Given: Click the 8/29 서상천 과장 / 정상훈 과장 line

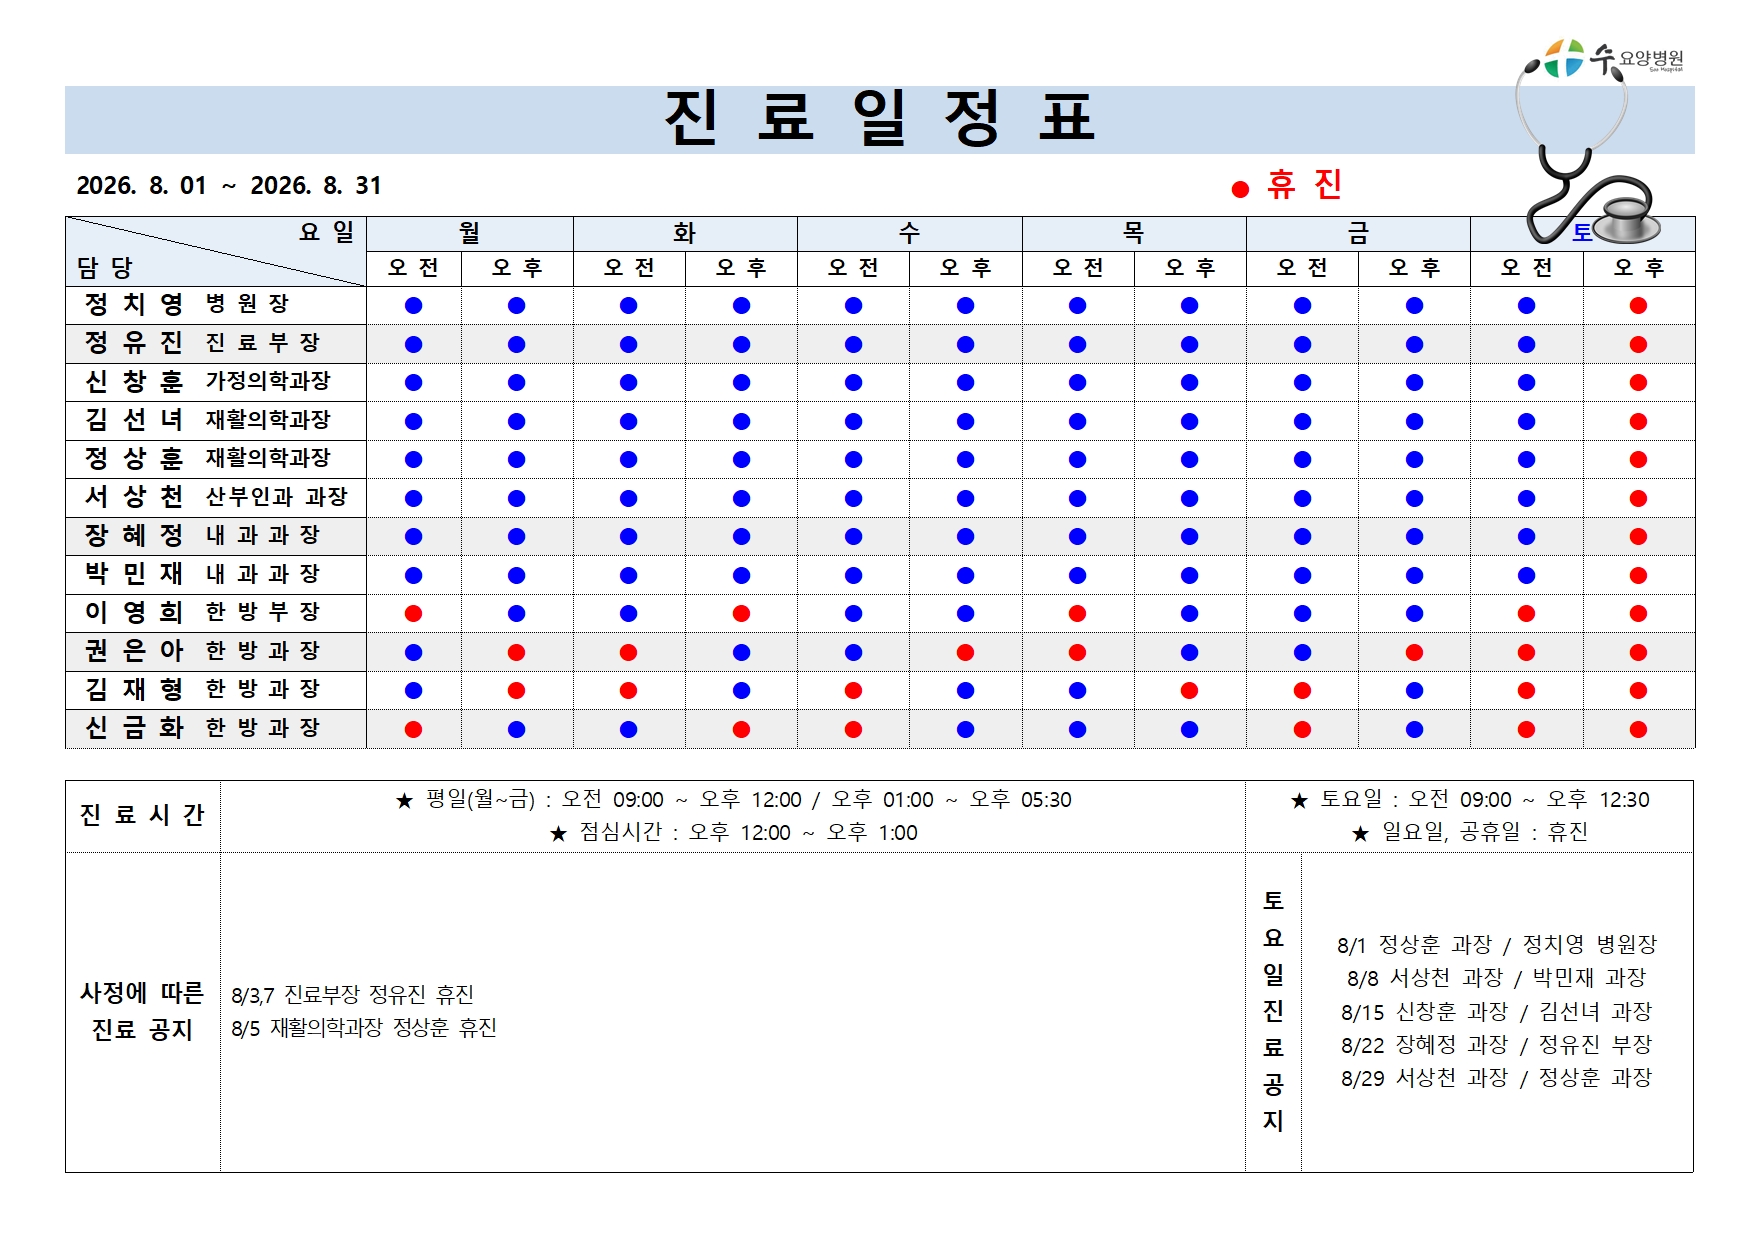Looking at the screenshot, I should pyautogui.click(x=1497, y=1078).
